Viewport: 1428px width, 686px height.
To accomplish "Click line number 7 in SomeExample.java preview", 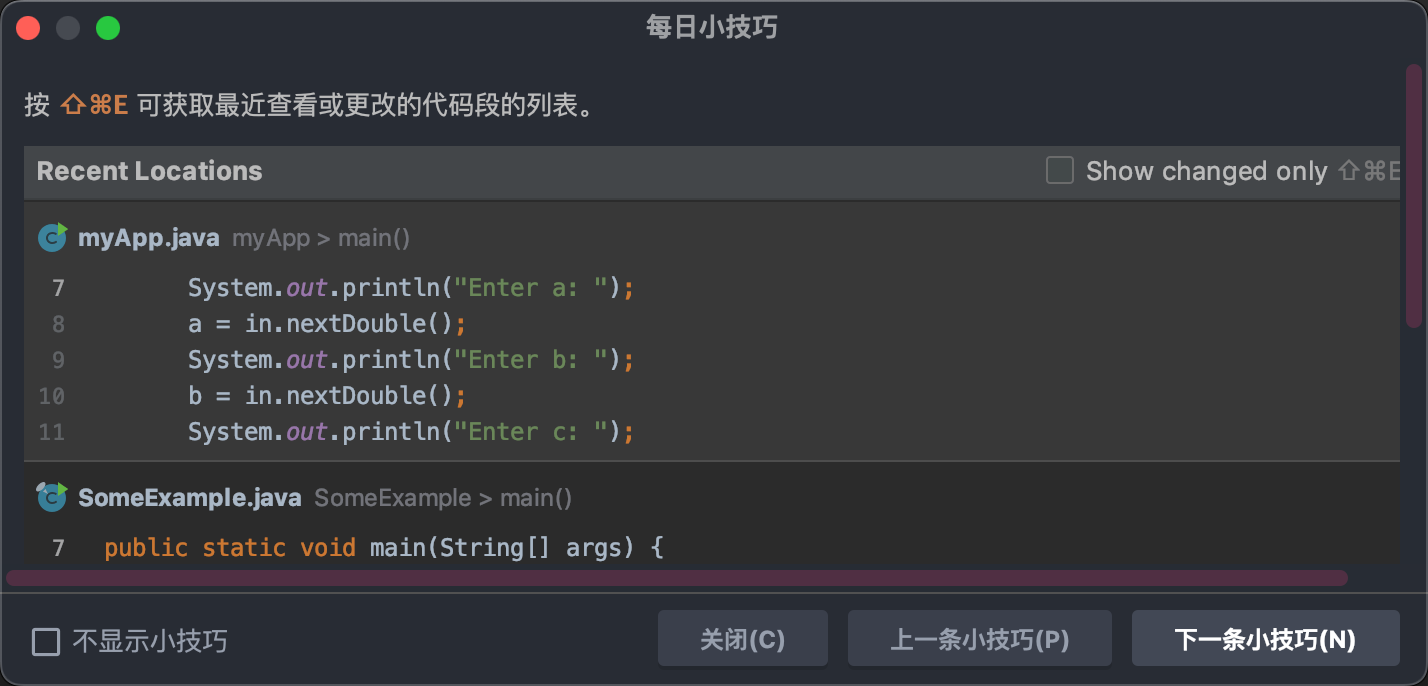I will [57, 547].
